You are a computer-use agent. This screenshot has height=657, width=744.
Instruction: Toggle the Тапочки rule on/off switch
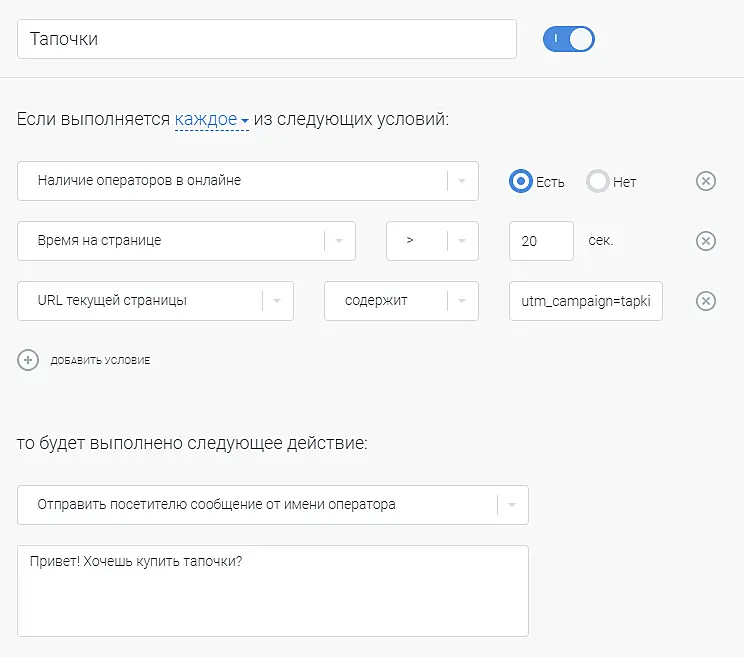(568, 39)
